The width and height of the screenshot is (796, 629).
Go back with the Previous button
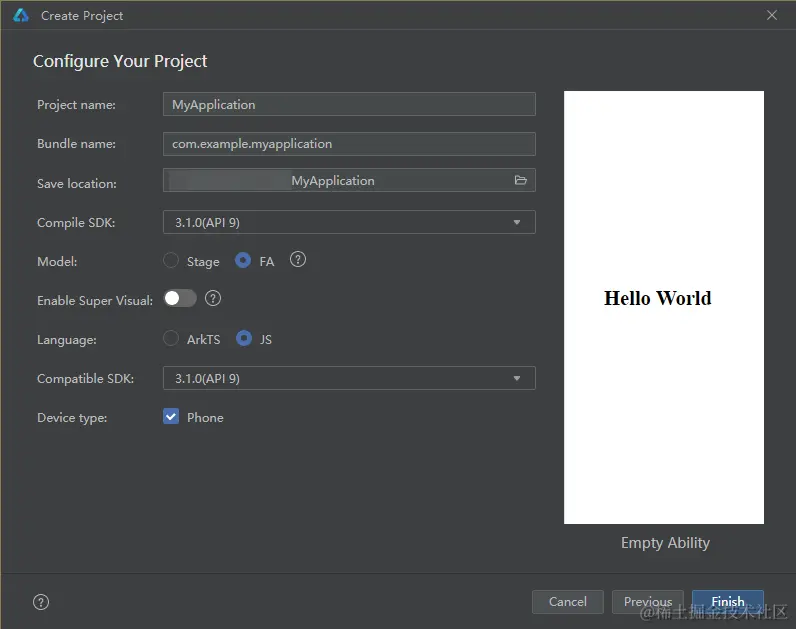pyautogui.click(x=648, y=602)
